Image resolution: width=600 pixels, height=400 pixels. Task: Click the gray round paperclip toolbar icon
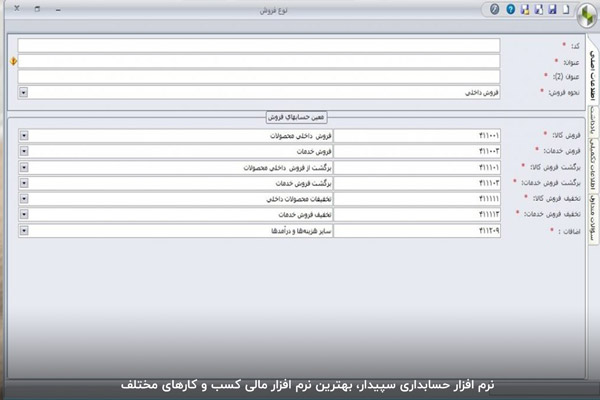click(x=494, y=9)
